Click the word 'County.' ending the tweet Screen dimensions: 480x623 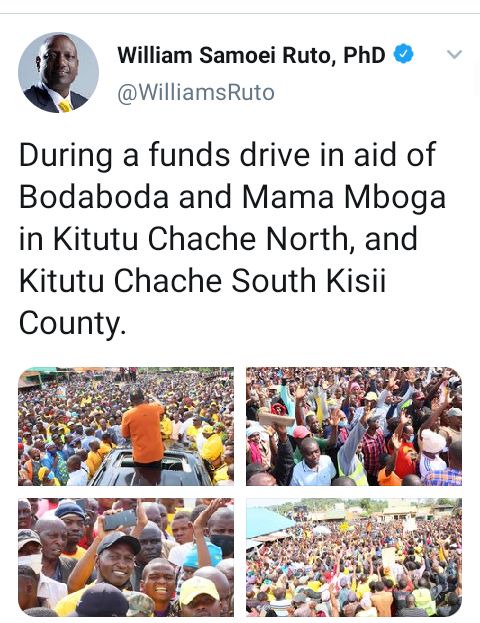72,324
